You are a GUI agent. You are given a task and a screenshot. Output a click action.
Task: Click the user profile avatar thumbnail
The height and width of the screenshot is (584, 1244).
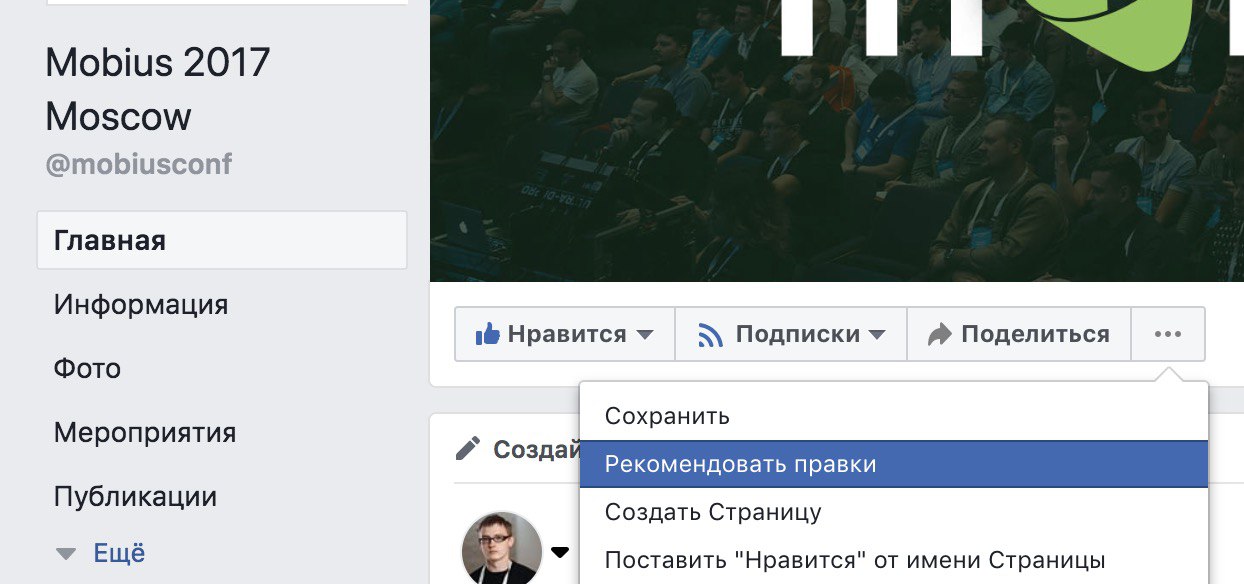(501, 549)
